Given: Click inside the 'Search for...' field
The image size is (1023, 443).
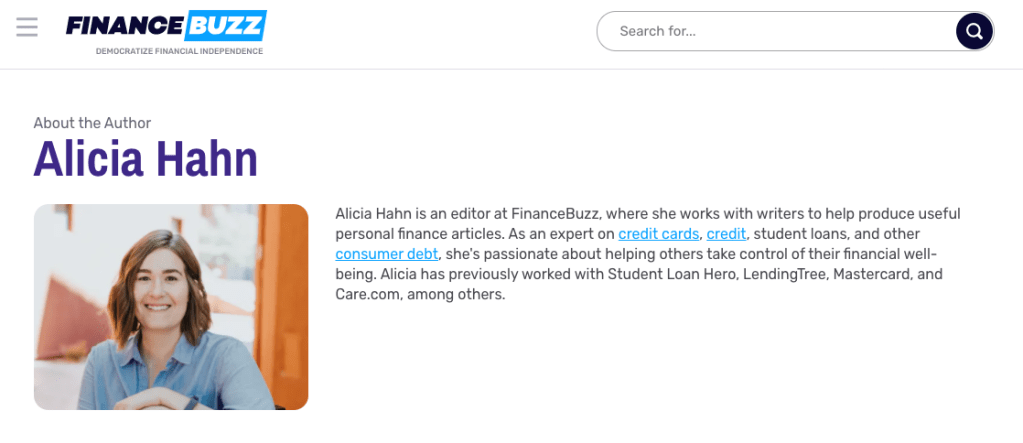Looking at the screenshot, I should [770, 31].
